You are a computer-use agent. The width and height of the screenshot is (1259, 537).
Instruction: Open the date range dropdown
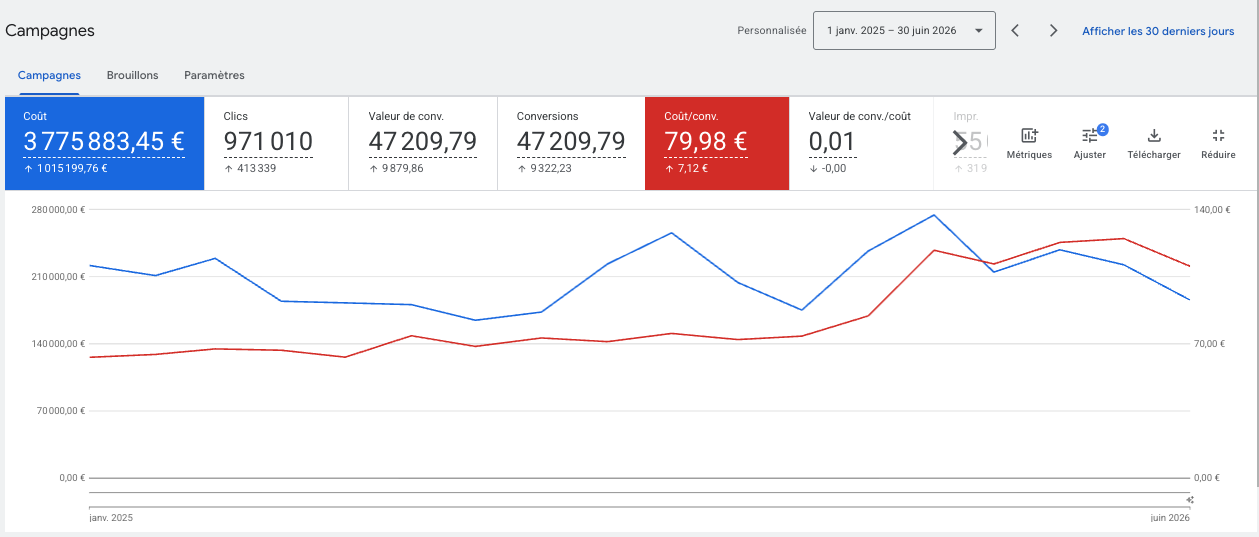click(x=905, y=31)
